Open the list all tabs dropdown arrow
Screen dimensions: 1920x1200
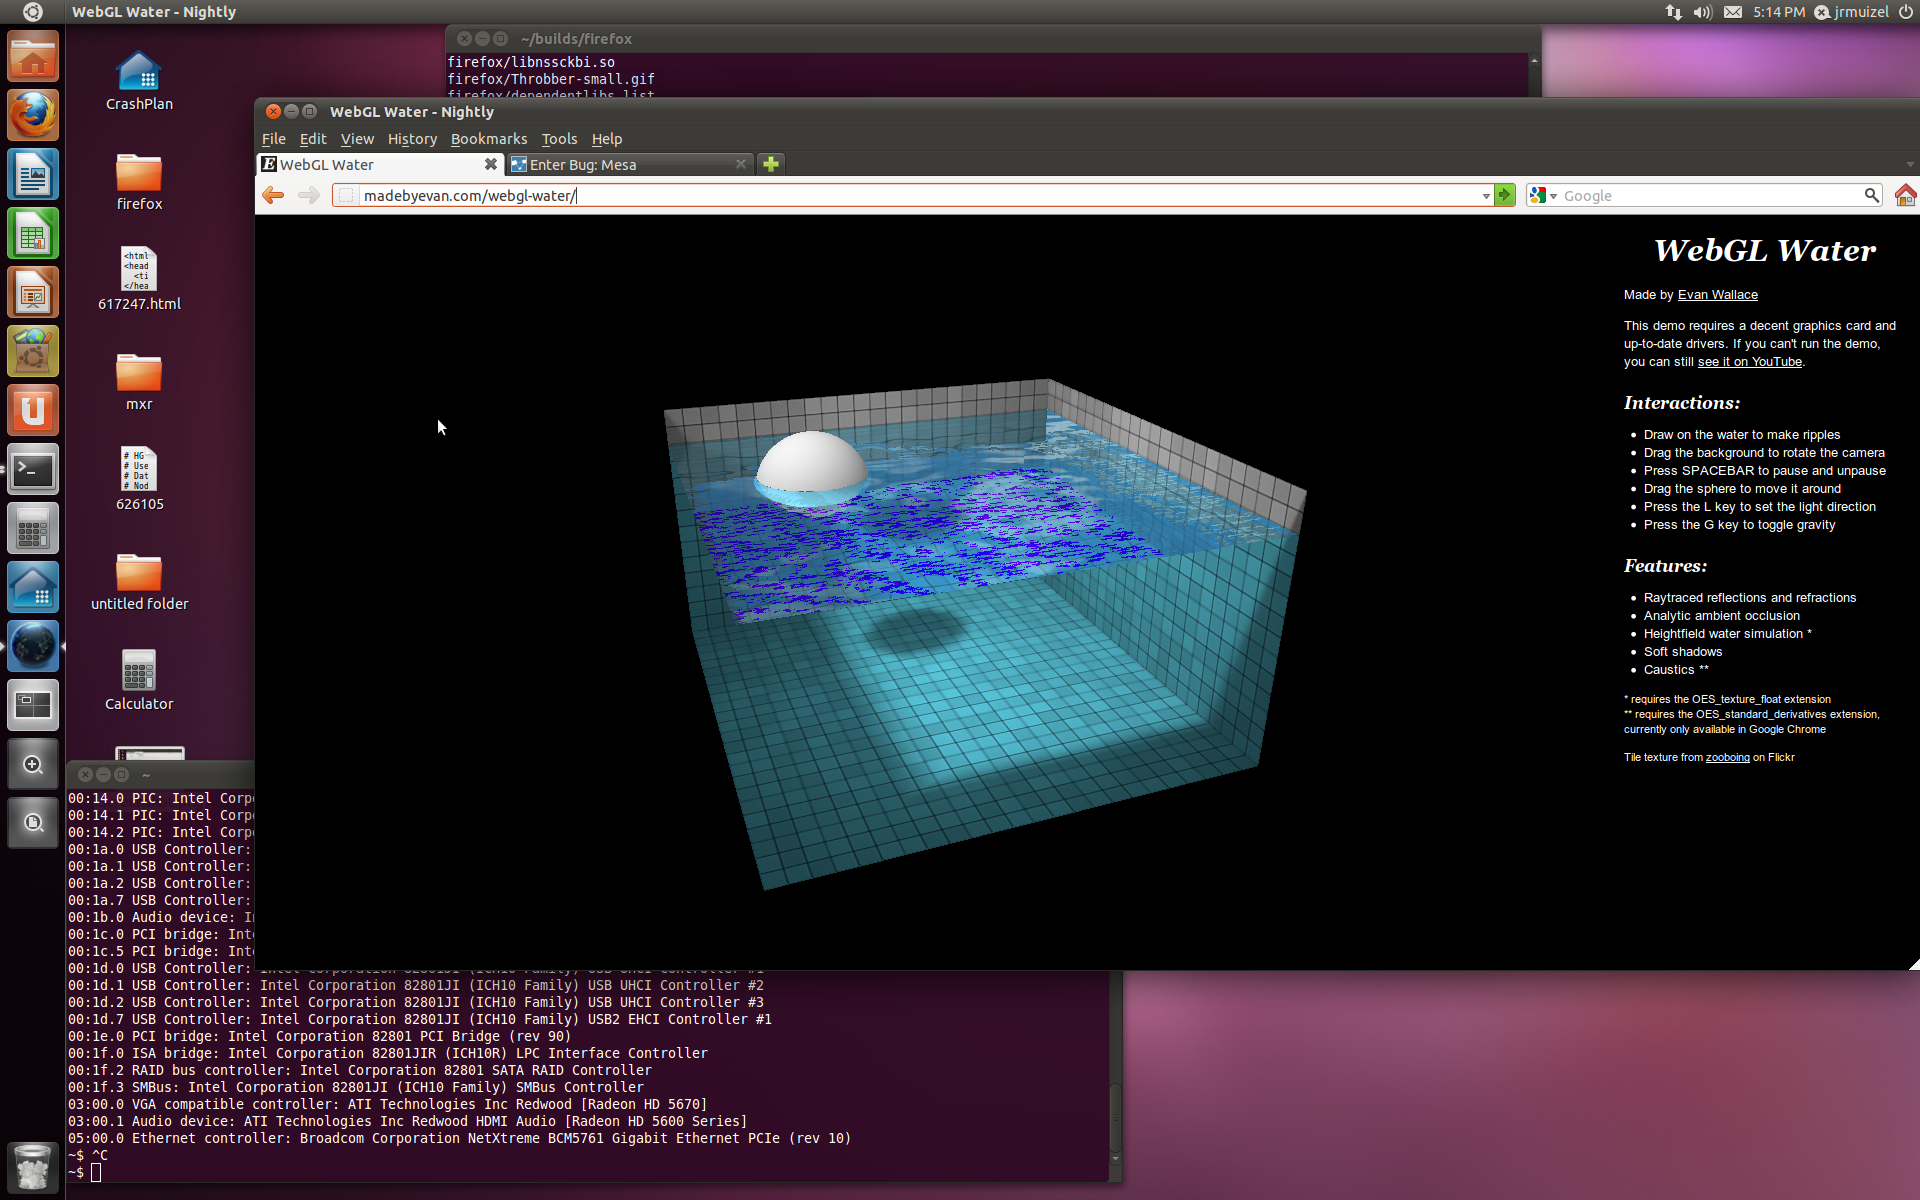pyautogui.click(x=1909, y=165)
